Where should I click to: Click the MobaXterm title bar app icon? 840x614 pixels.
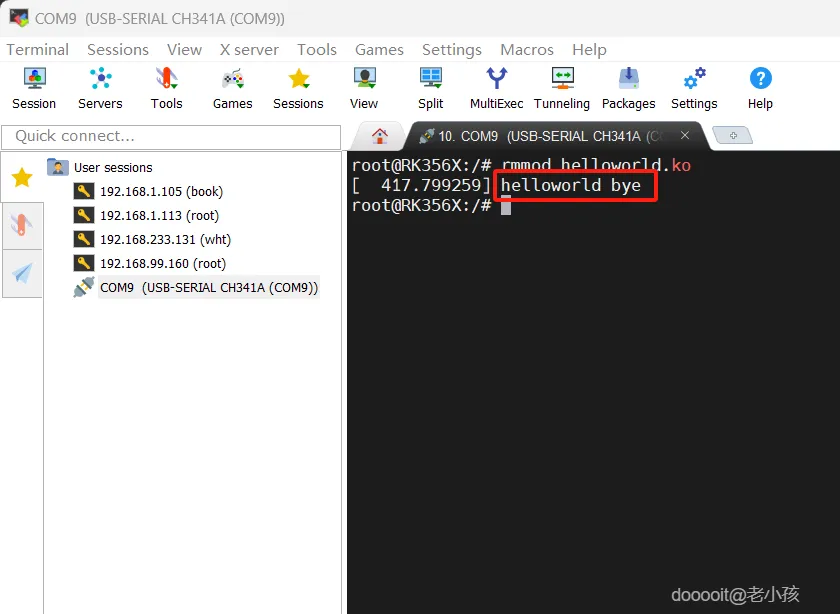click(x=19, y=18)
